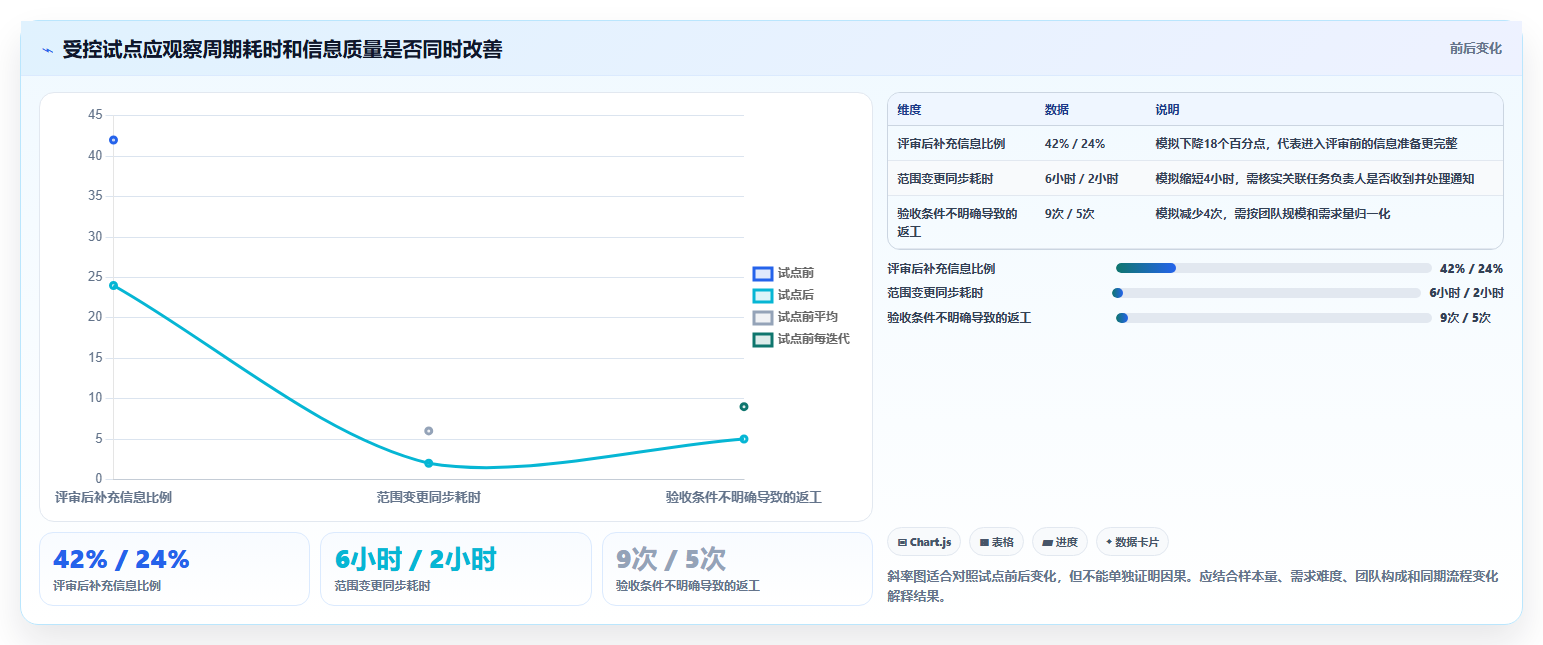Open the 6小时 / 2小时 data card
Screen dimensions: 1543x645
point(456,569)
